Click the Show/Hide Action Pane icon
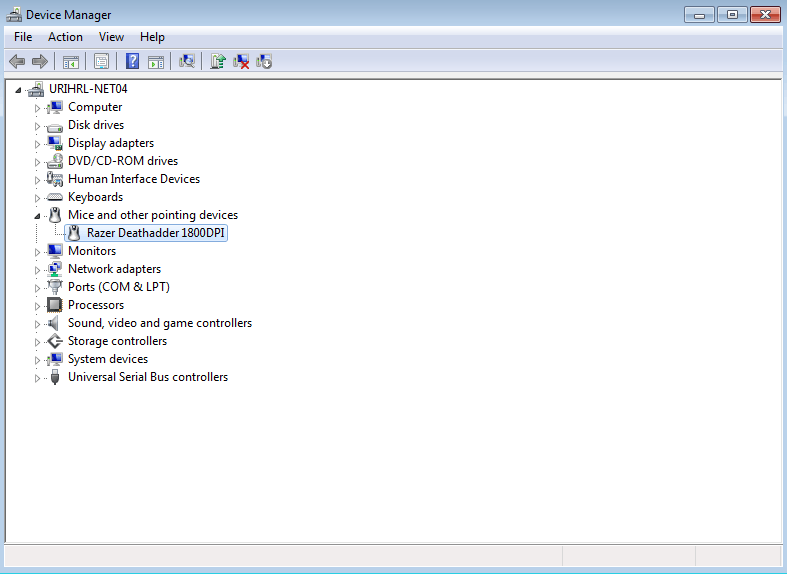 156,62
